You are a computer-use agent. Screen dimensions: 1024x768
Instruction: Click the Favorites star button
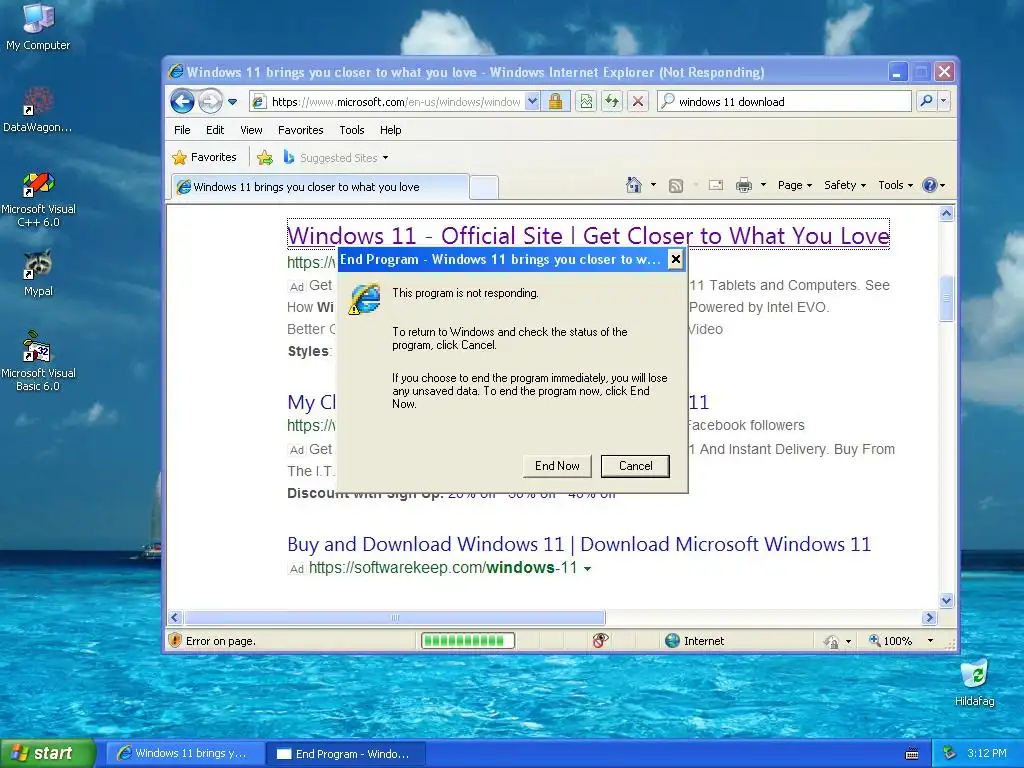(204, 157)
